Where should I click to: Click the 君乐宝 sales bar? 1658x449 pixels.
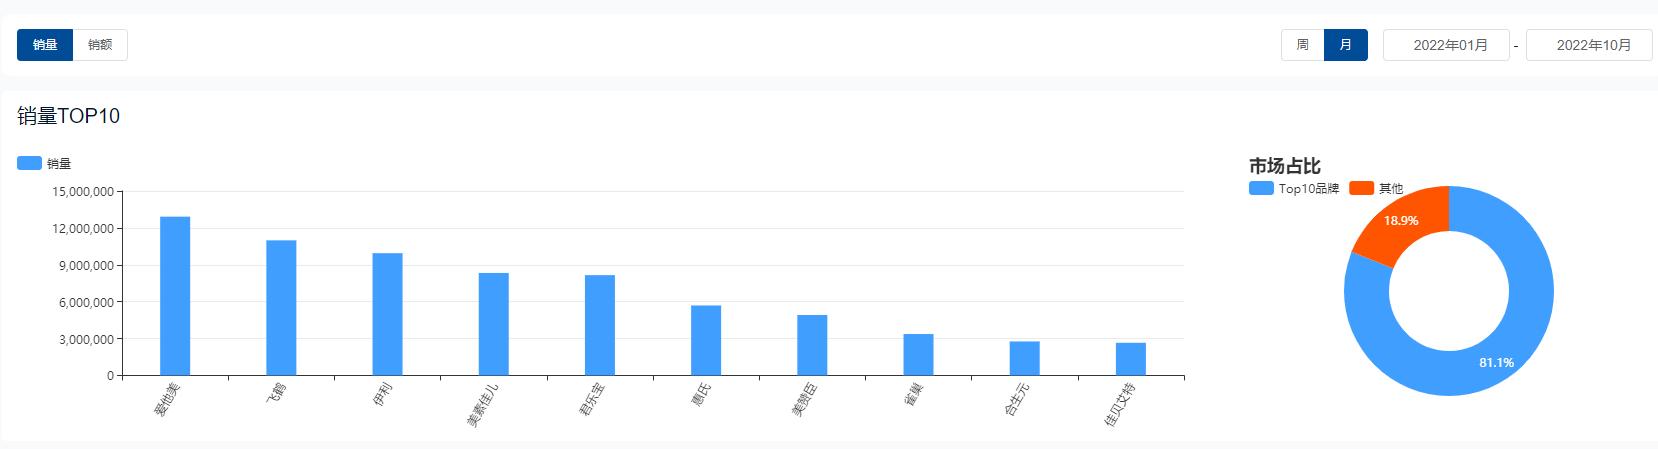pos(600,325)
